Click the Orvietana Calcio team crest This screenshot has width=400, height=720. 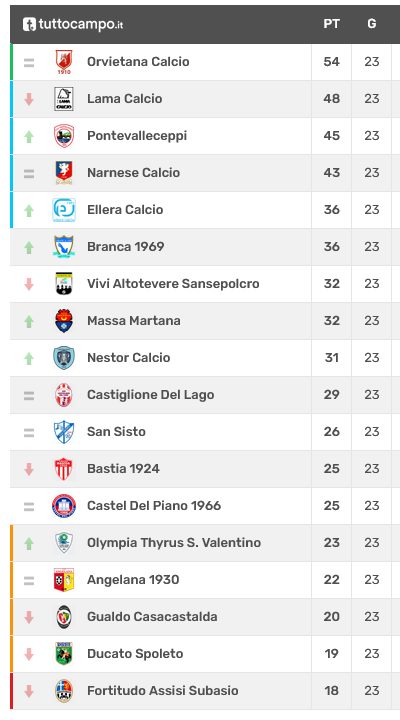click(64, 62)
